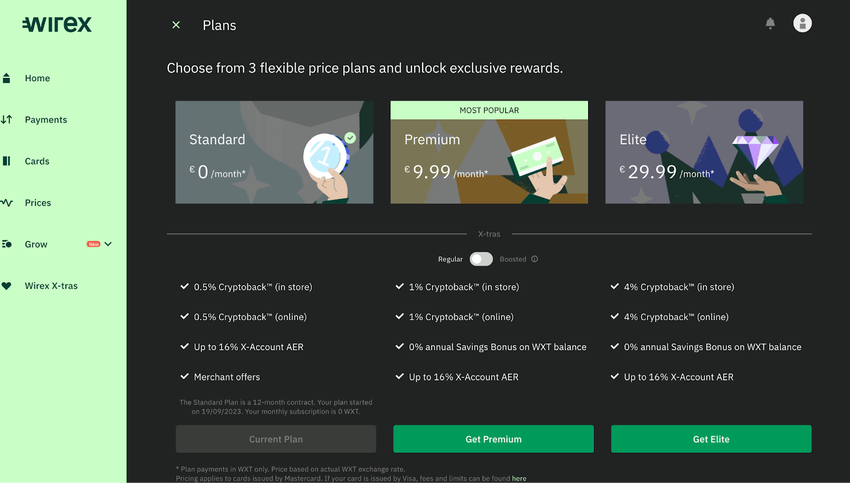Click the Boosted info icon
The image size is (850, 483).
click(535, 259)
